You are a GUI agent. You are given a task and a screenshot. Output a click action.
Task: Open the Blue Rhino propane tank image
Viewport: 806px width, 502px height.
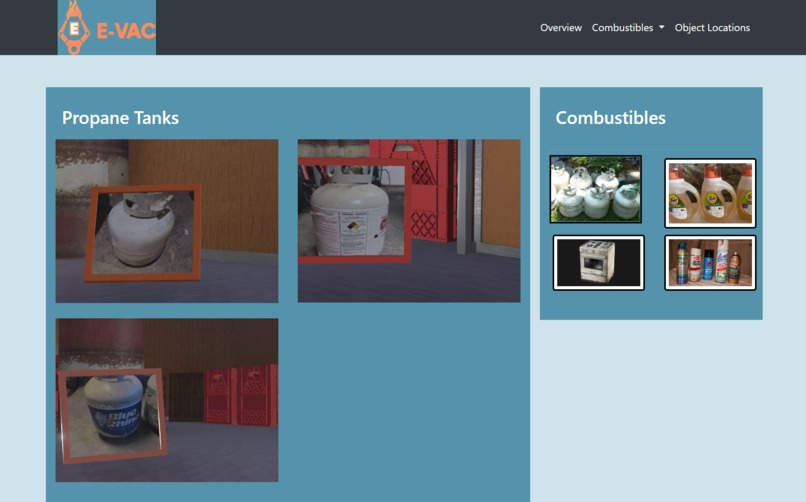[x=167, y=400]
